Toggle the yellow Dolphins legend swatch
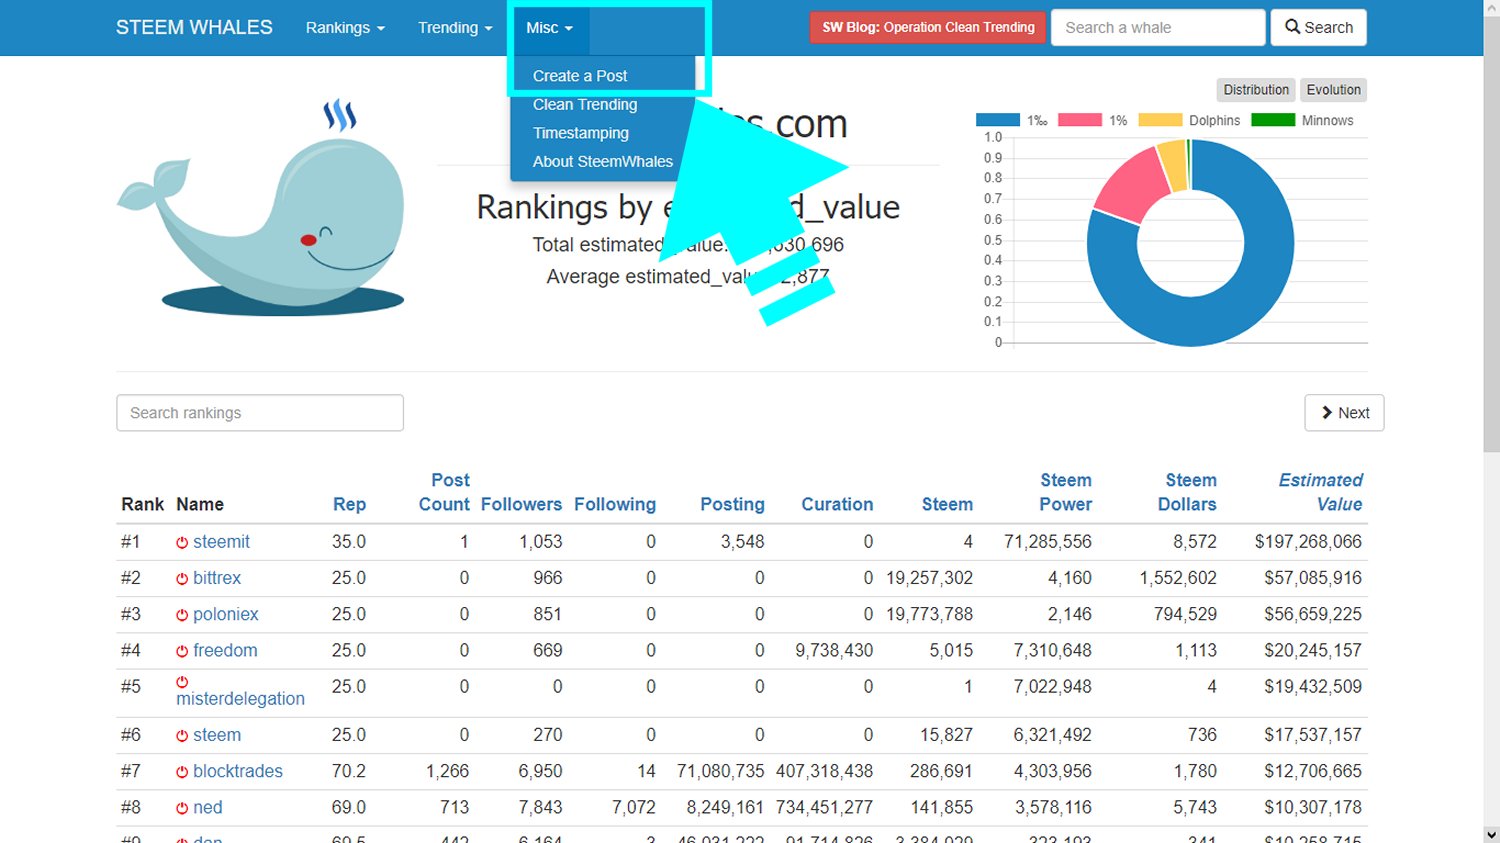The height and width of the screenshot is (843, 1500). (x=1160, y=120)
